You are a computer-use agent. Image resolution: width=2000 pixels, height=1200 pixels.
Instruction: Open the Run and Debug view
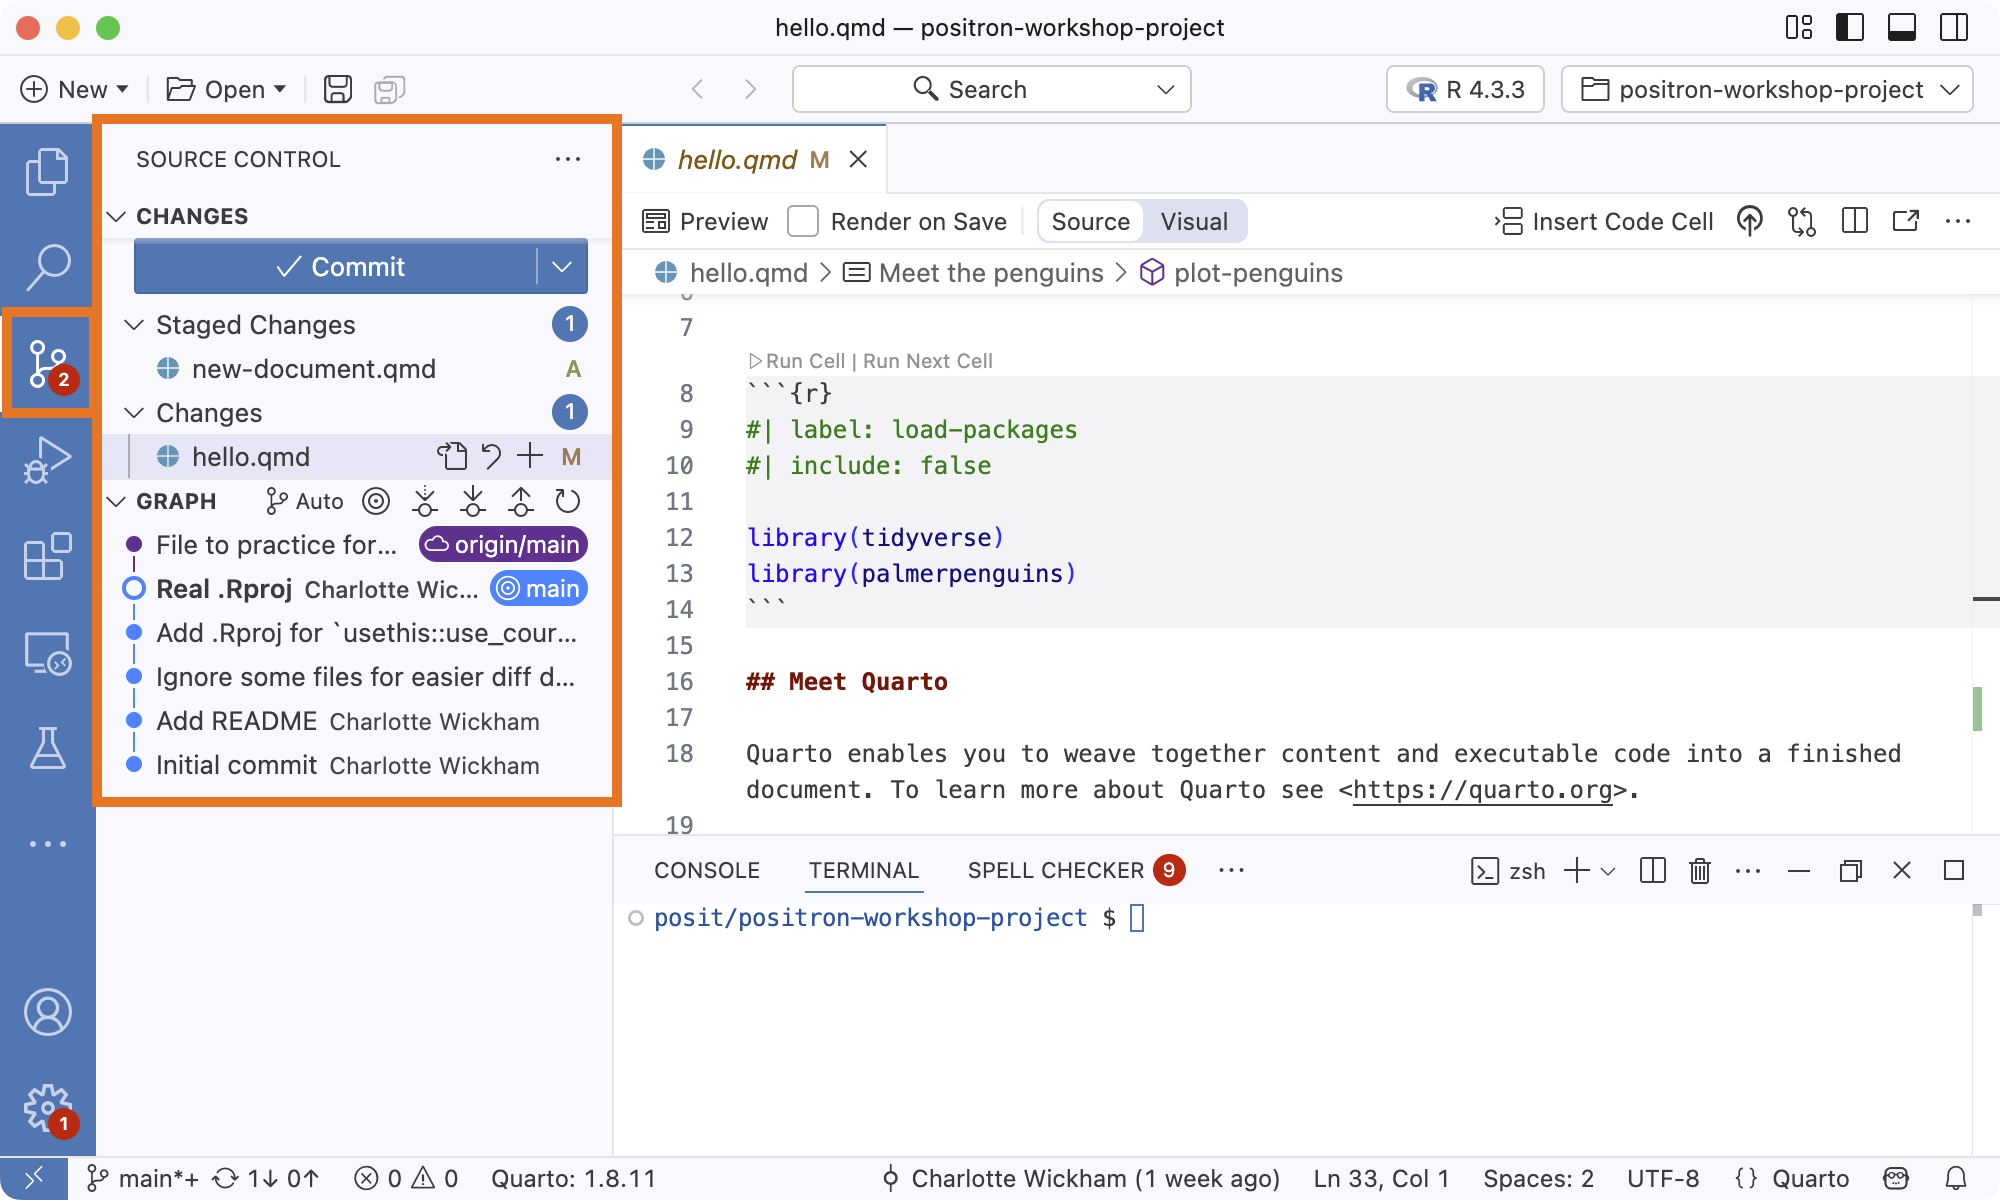[x=47, y=460]
